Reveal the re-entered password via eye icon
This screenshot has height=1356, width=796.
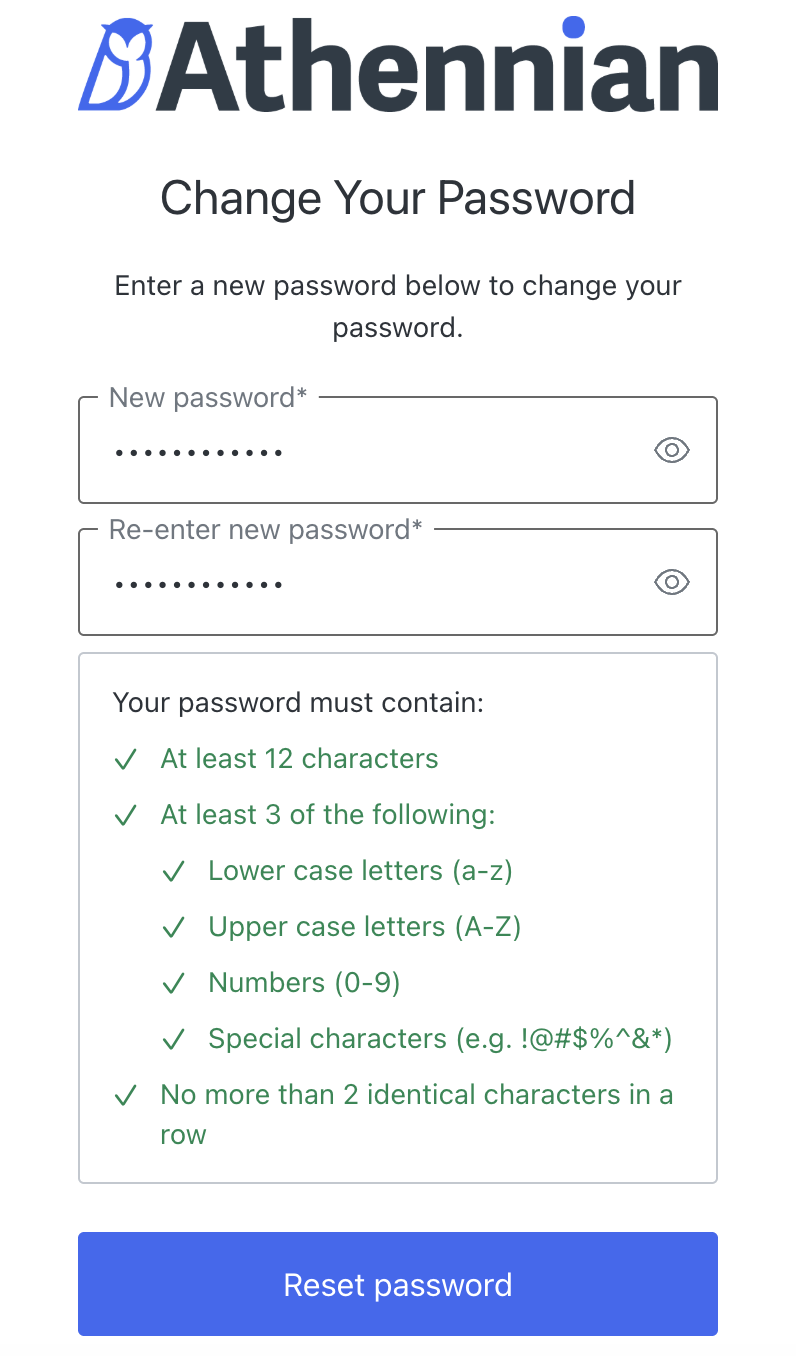(671, 583)
